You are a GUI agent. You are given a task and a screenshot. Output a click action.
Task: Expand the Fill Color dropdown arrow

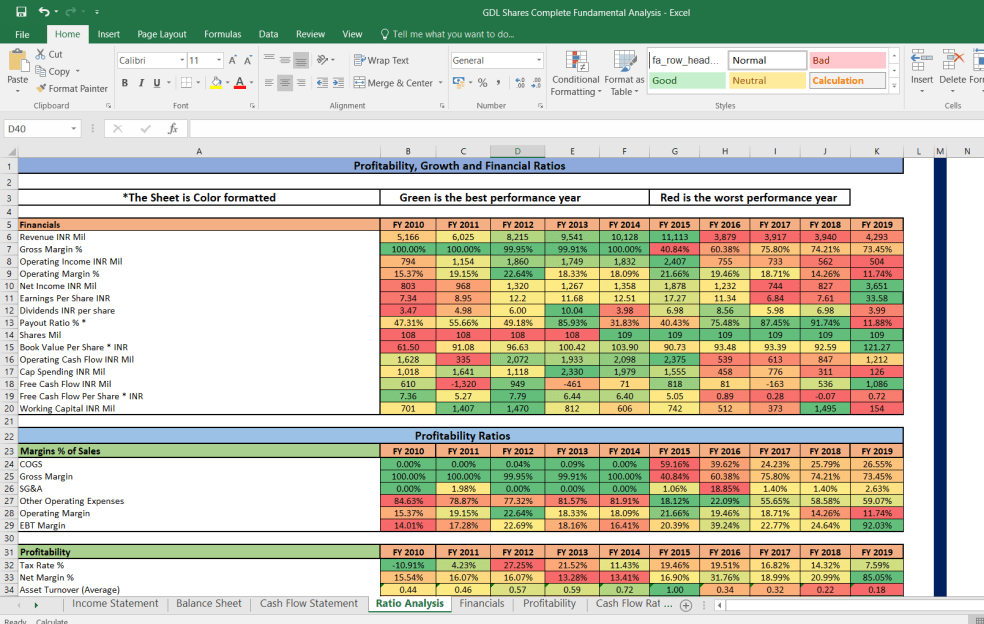coord(227,81)
